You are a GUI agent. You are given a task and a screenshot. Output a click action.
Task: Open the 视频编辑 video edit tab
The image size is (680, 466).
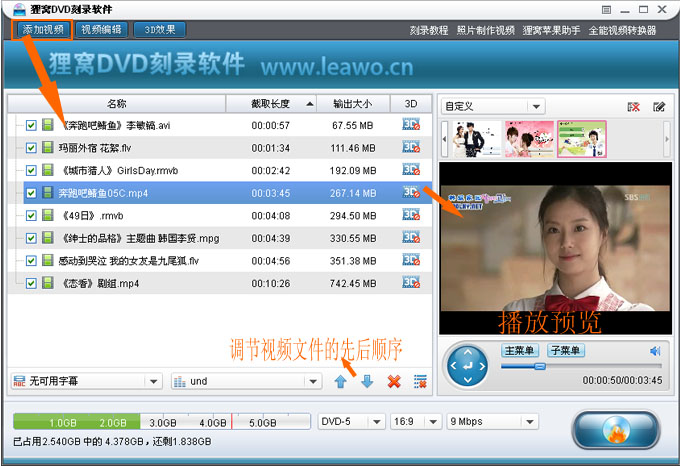pyautogui.click(x=101, y=30)
